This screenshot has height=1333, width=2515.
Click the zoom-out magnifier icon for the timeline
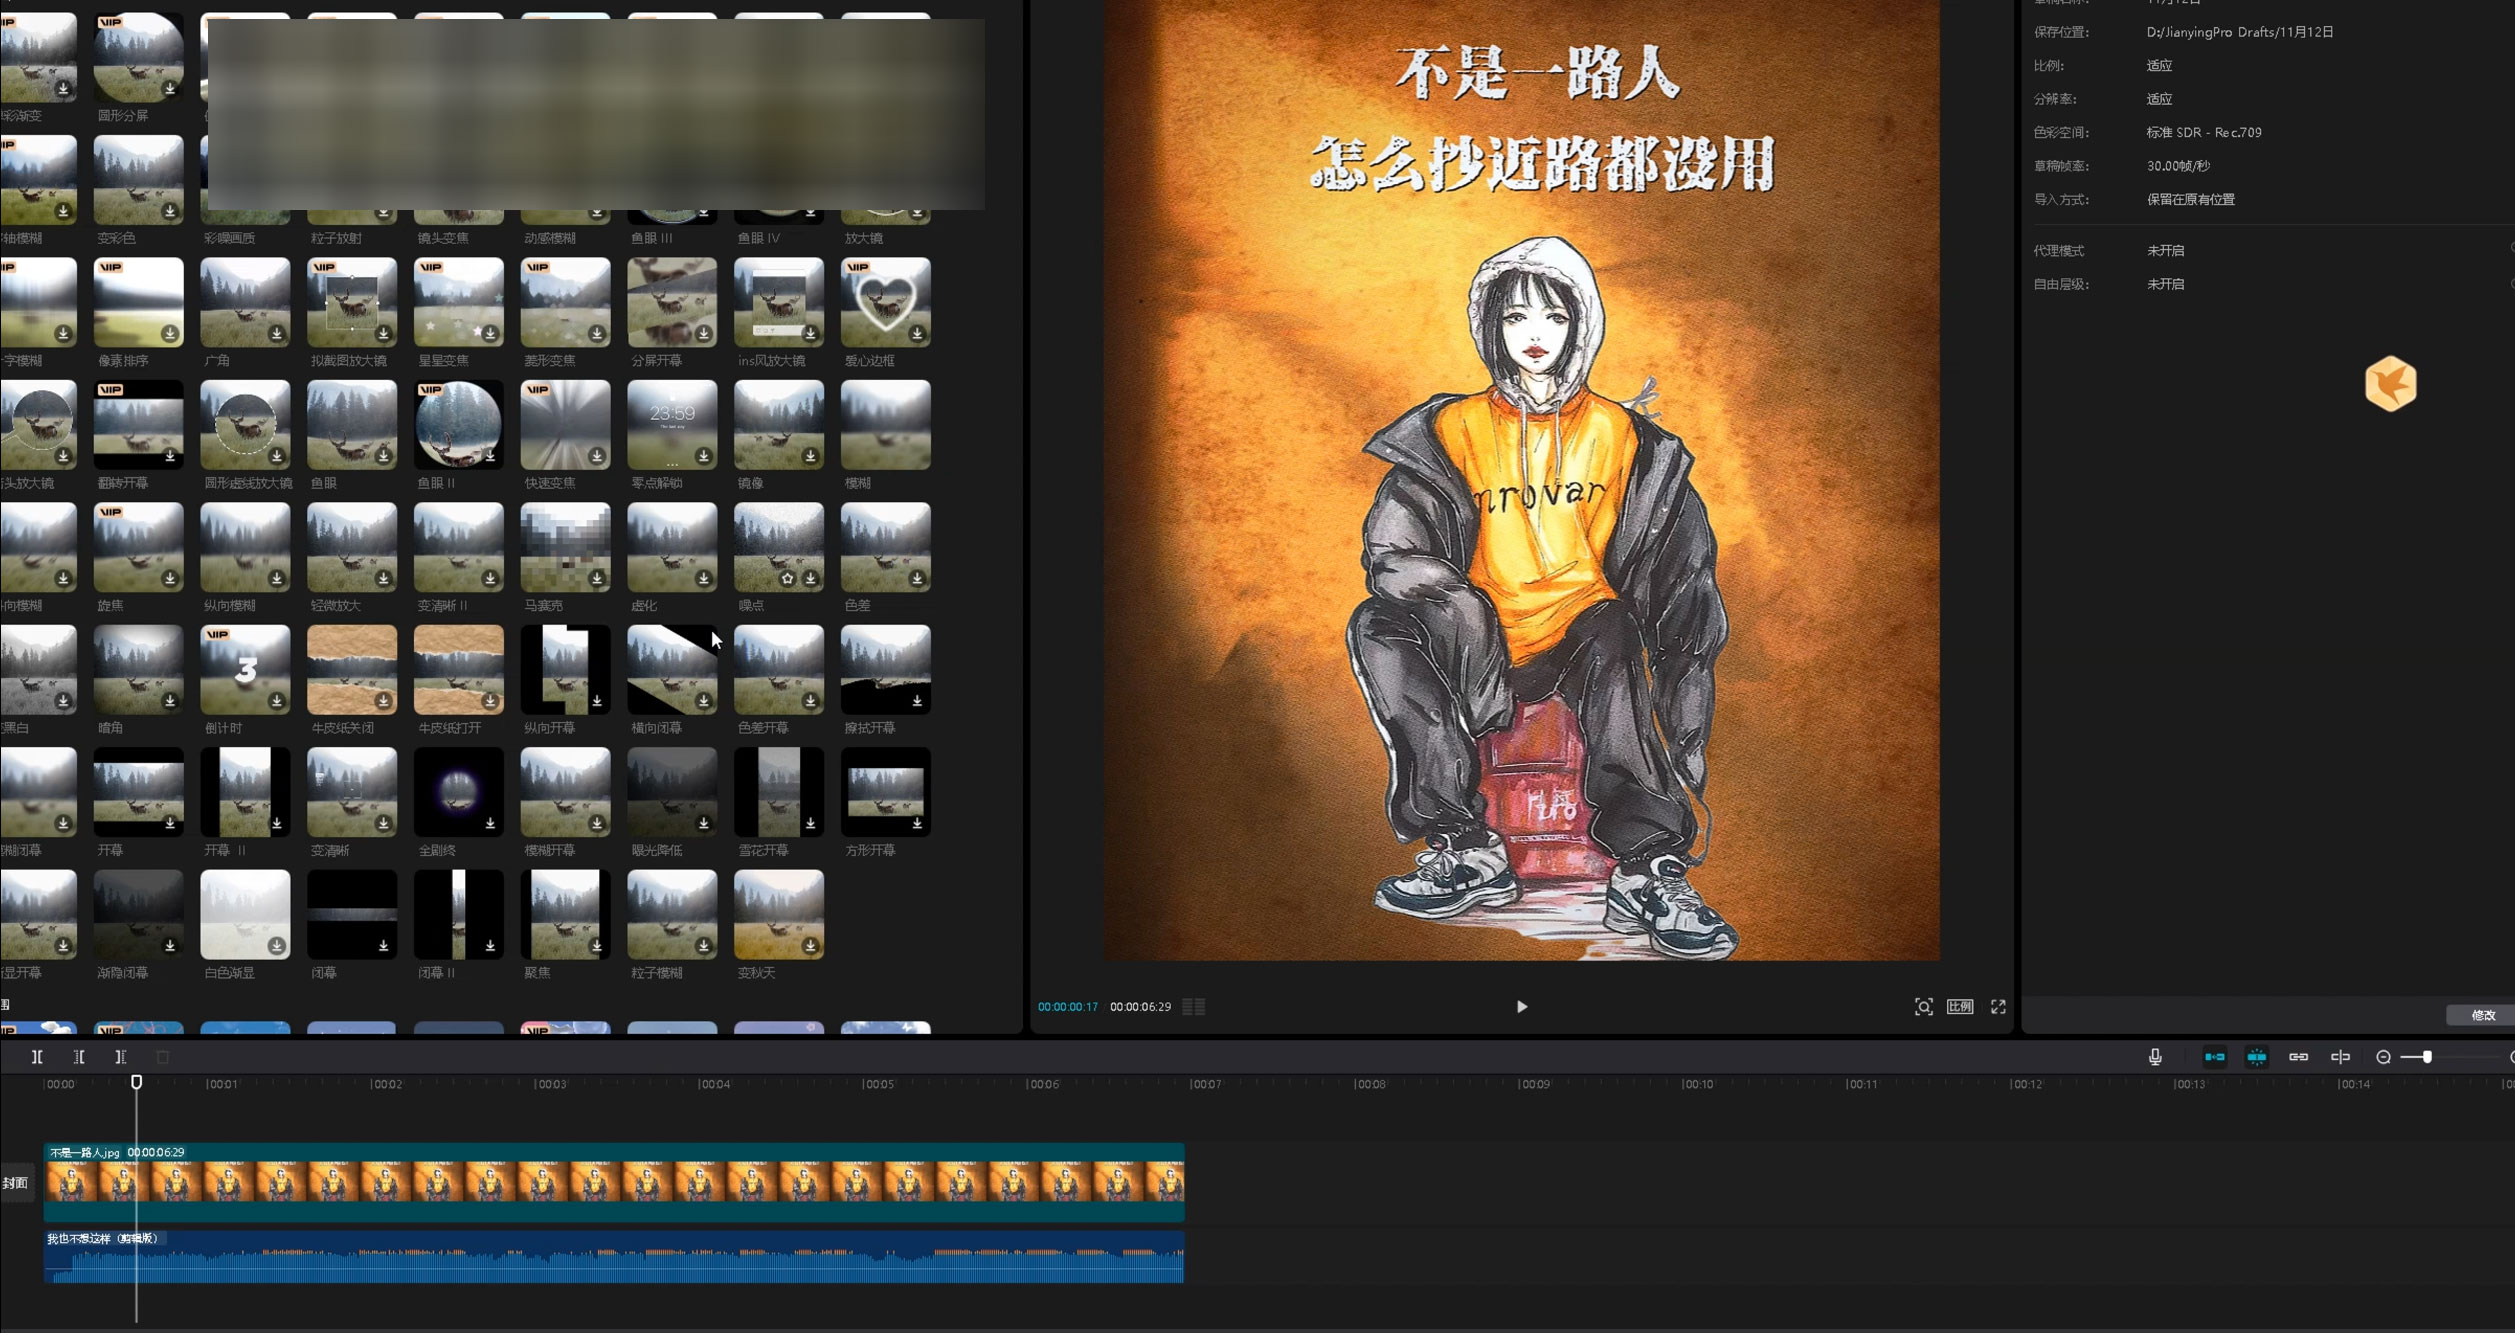[x=2385, y=1056]
